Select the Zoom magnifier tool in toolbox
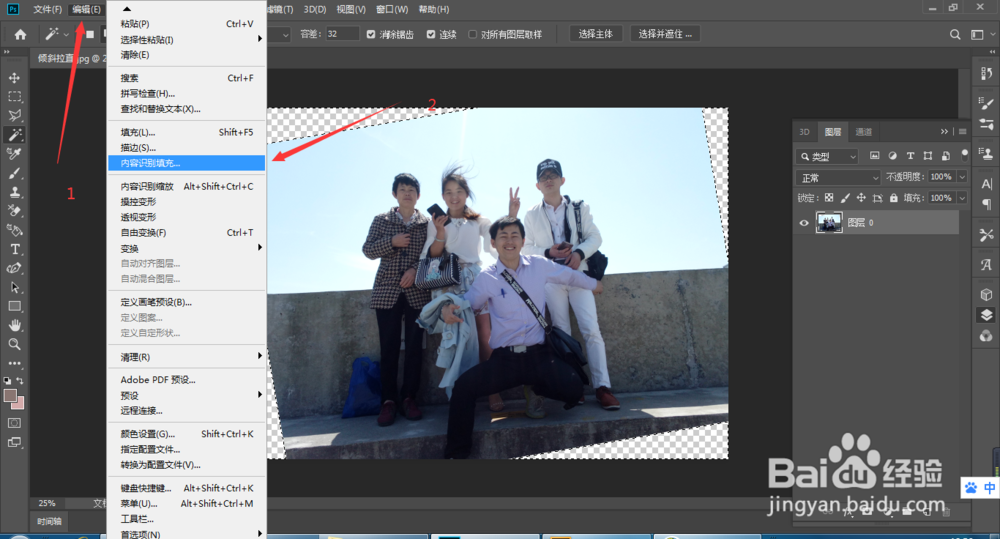The width and height of the screenshot is (1000, 539). click(14, 344)
